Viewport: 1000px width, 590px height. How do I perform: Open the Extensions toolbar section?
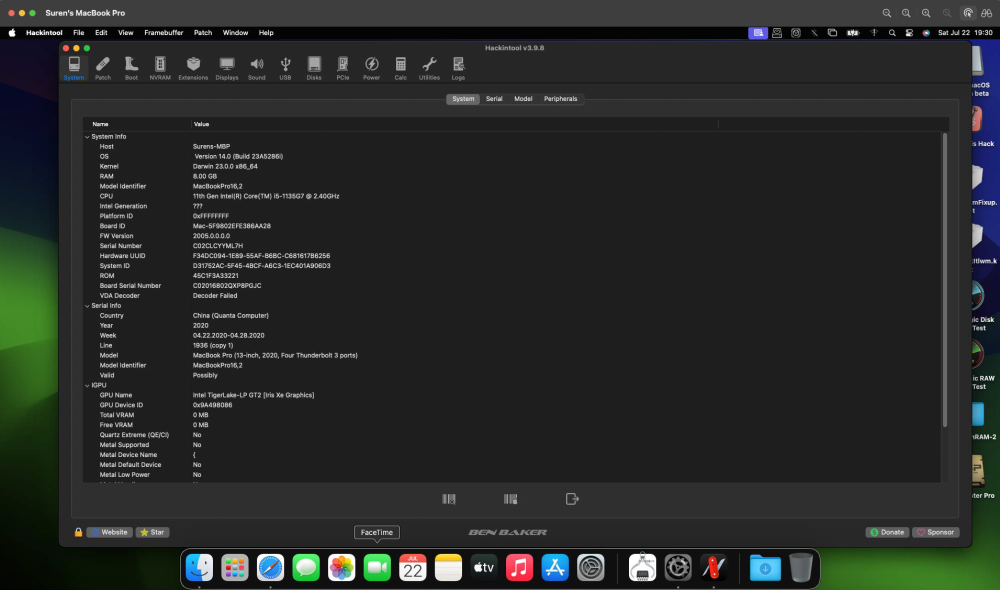(193, 68)
